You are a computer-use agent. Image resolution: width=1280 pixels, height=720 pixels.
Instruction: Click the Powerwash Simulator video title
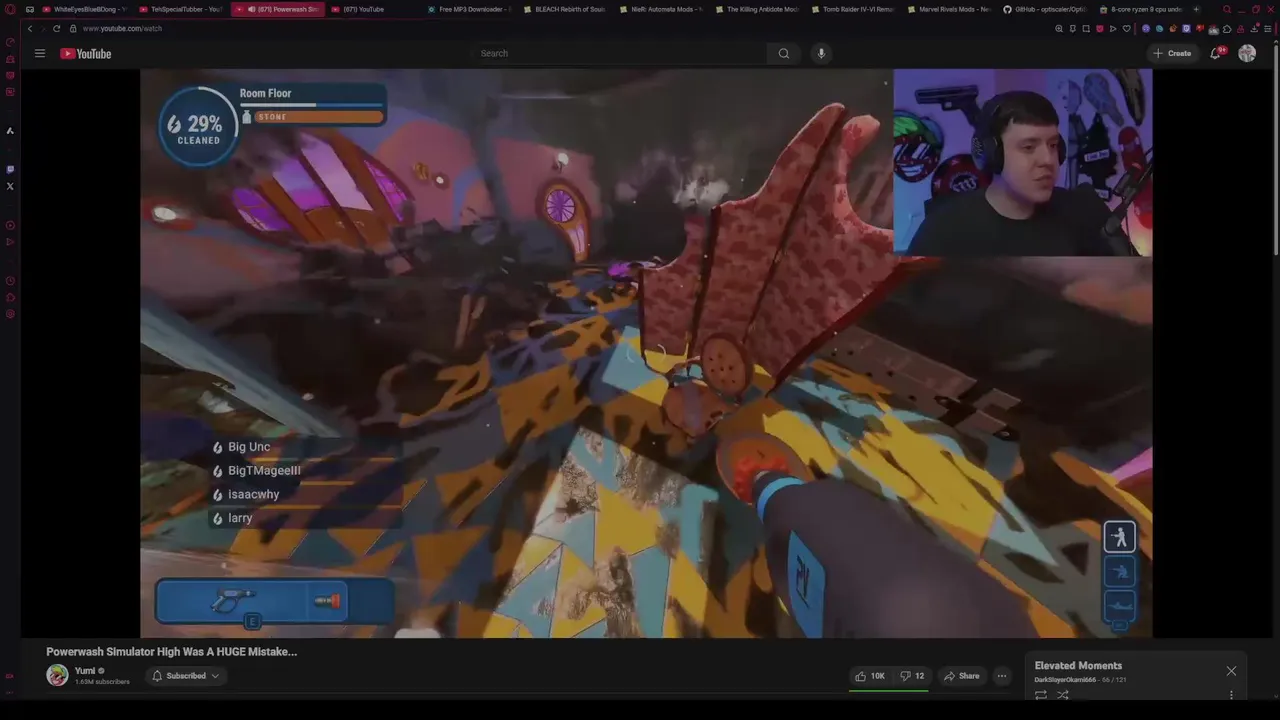171,651
